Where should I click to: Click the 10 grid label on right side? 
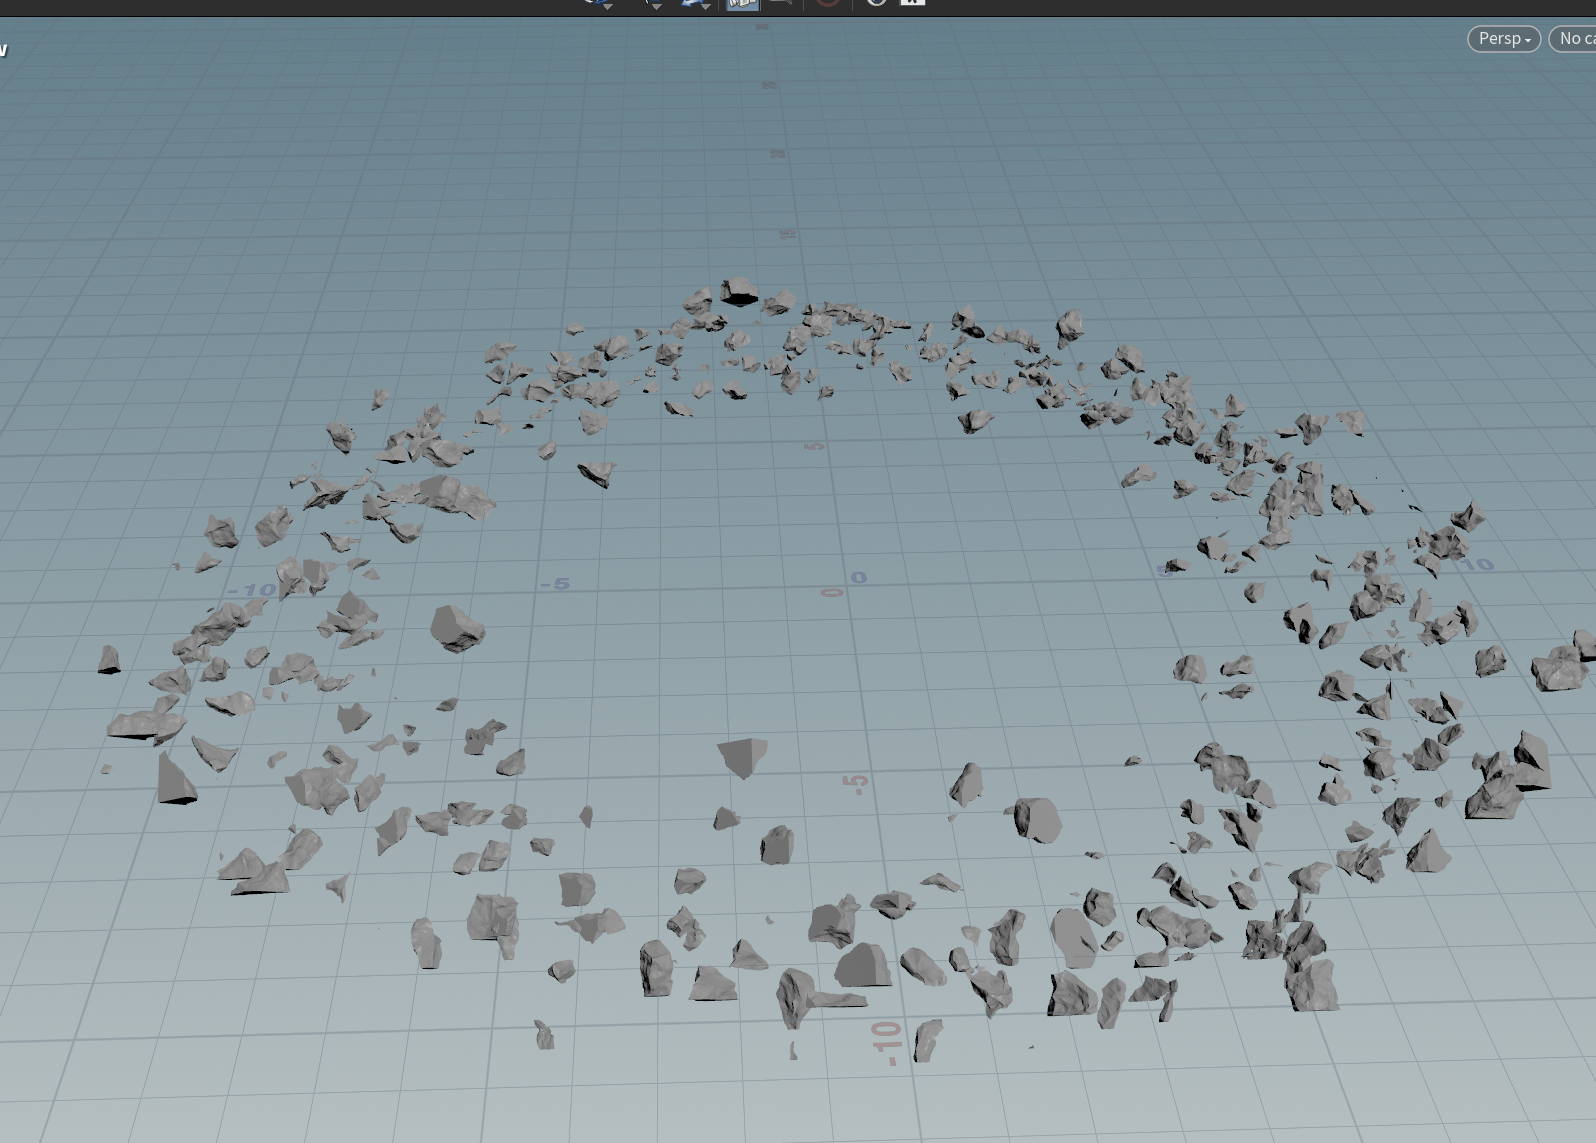coord(1477,565)
